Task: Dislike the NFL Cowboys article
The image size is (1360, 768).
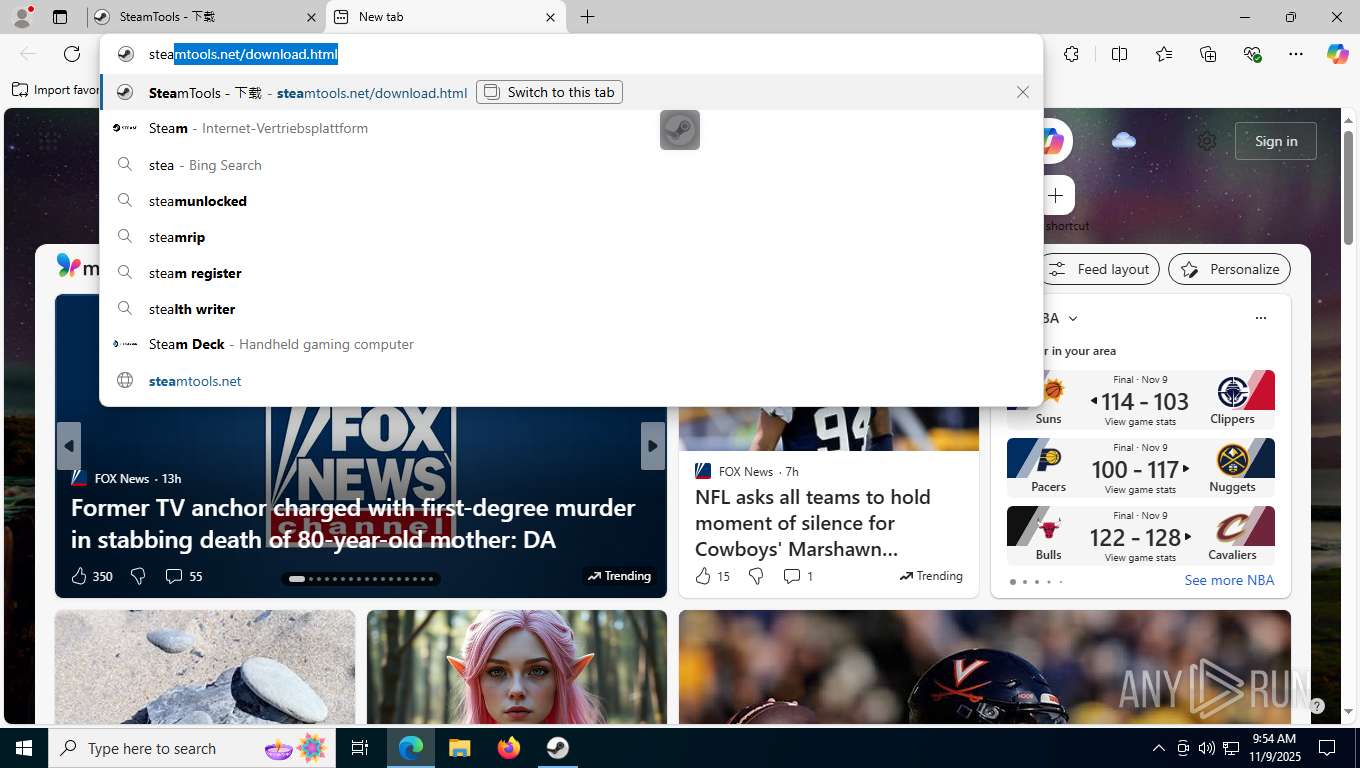Action: click(756, 576)
